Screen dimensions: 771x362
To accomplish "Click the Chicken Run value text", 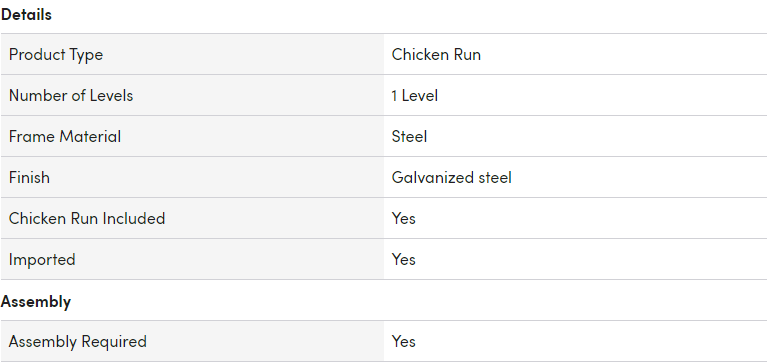I will [x=436, y=54].
